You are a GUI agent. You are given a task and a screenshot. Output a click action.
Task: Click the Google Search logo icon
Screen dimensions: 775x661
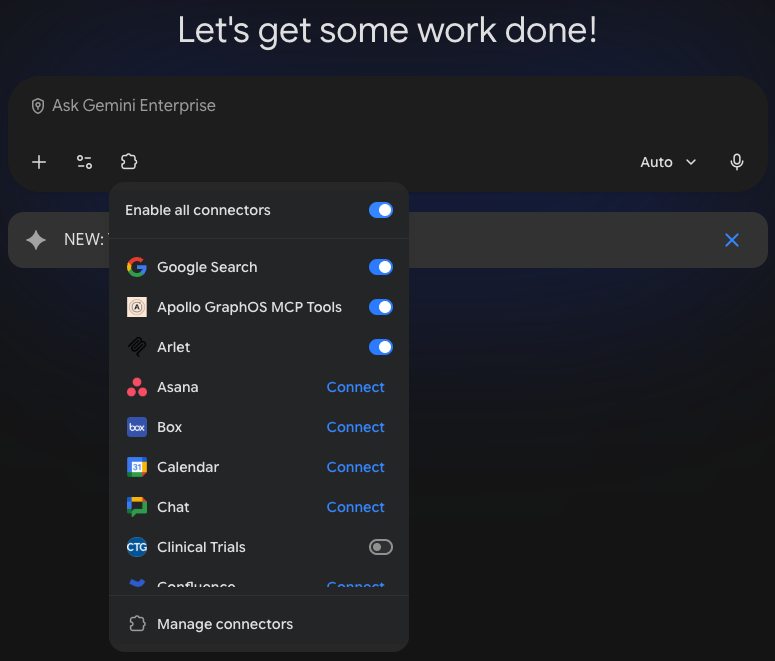[137, 267]
